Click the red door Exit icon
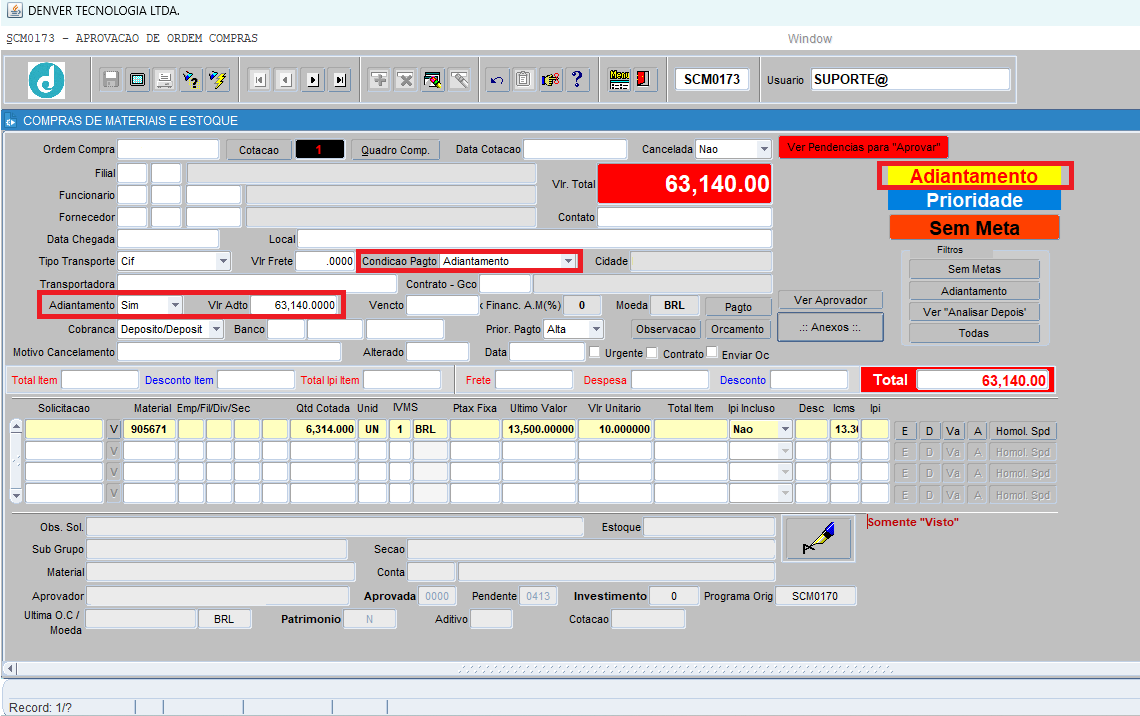1140x716 pixels. (644, 79)
